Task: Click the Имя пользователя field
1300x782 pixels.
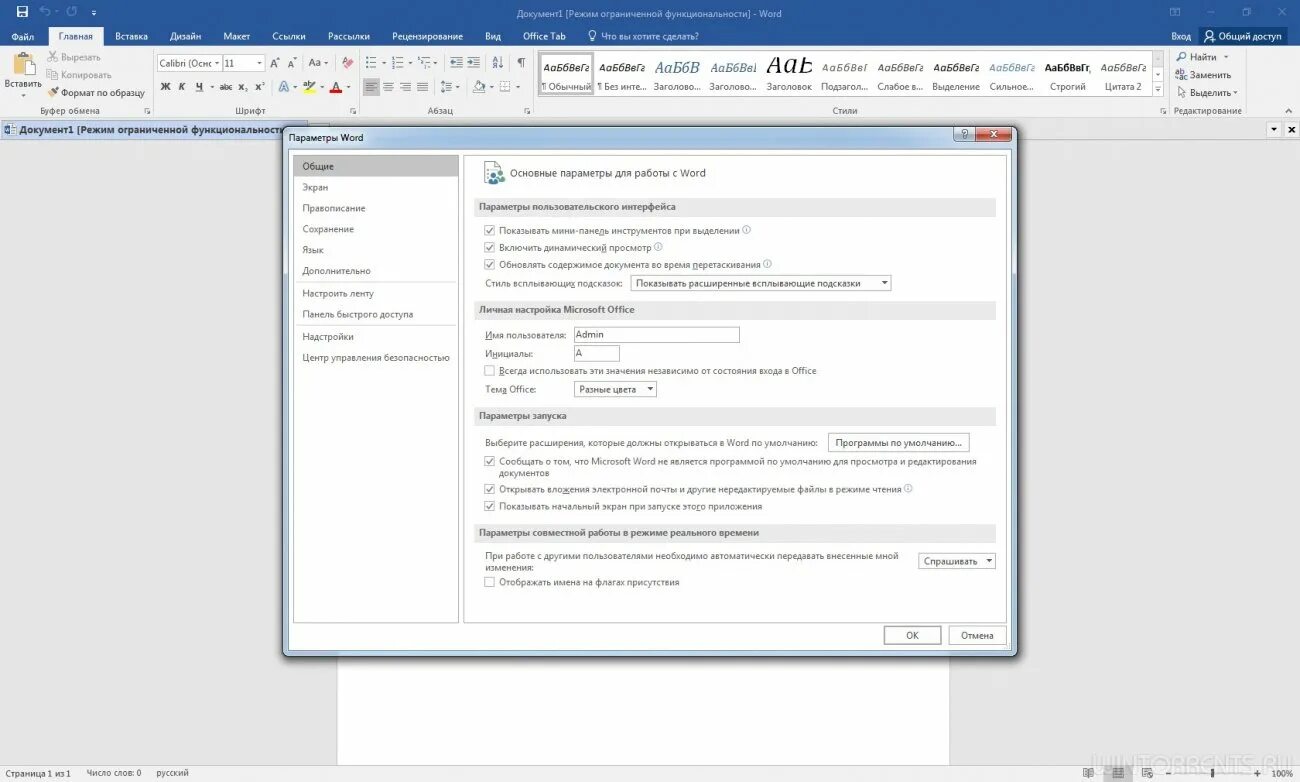Action: 657,335
